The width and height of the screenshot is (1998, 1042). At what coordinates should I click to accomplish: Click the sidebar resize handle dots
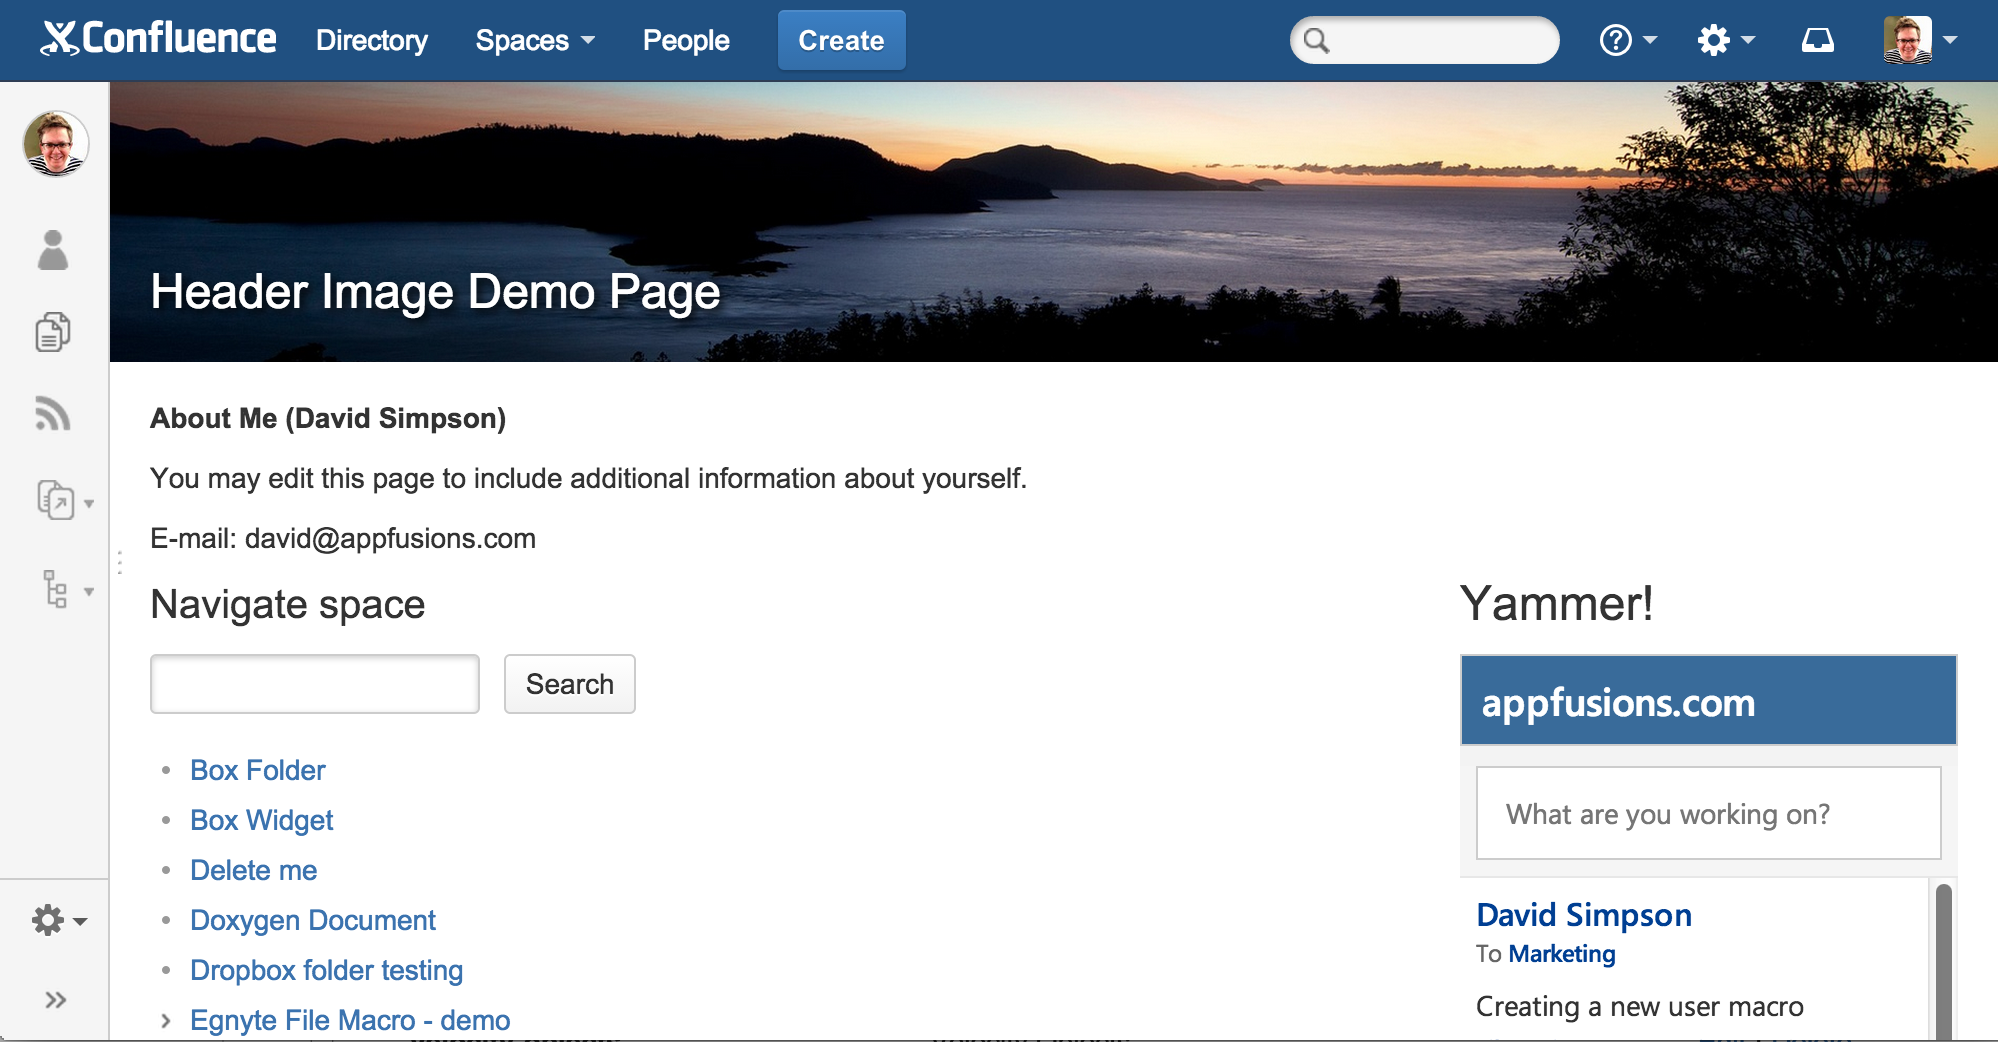pos(119,563)
